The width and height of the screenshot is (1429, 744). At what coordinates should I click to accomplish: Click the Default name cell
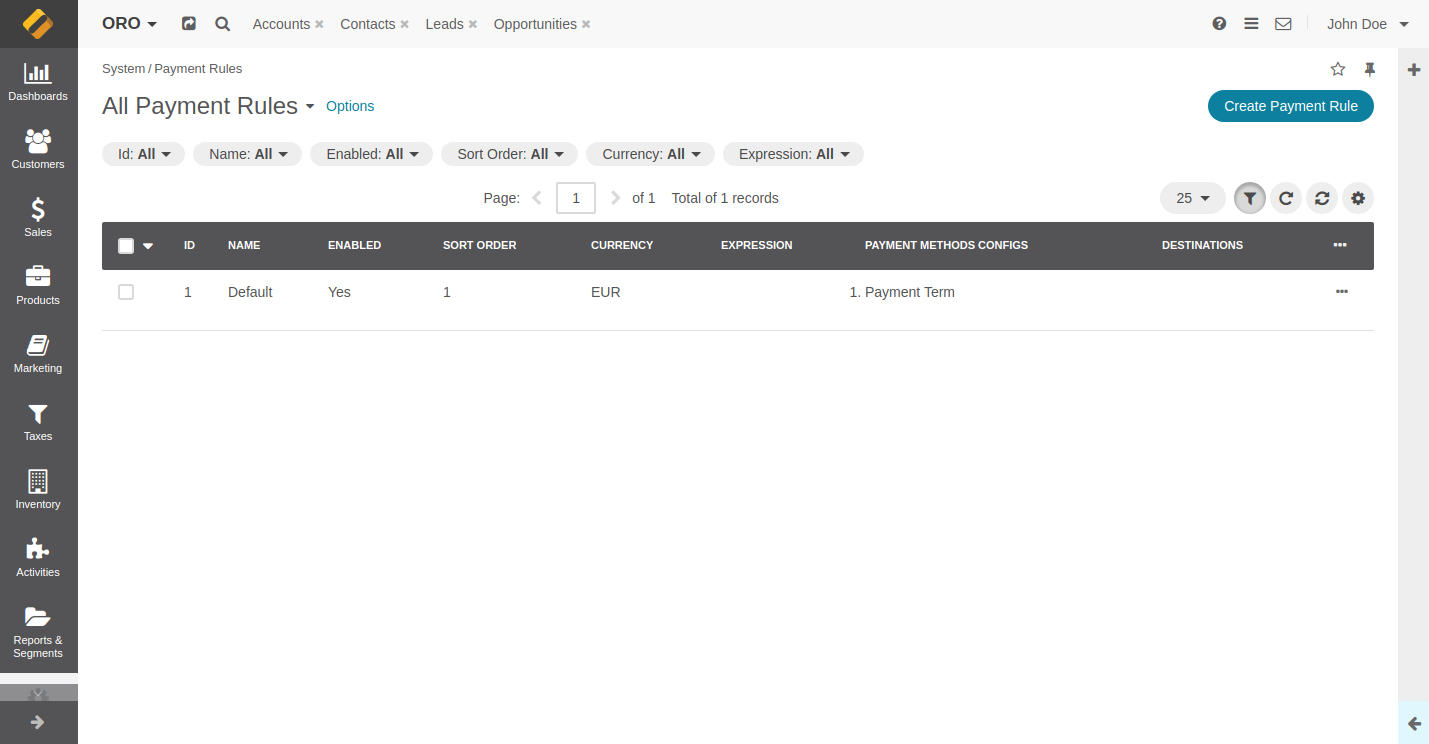coord(250,292)
